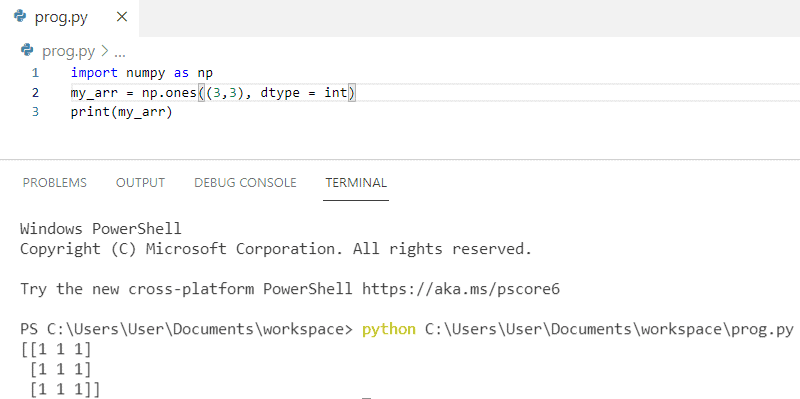Open the https://aka.ms/pscore6 link
The image size is (800, 399).
point(461,289)
